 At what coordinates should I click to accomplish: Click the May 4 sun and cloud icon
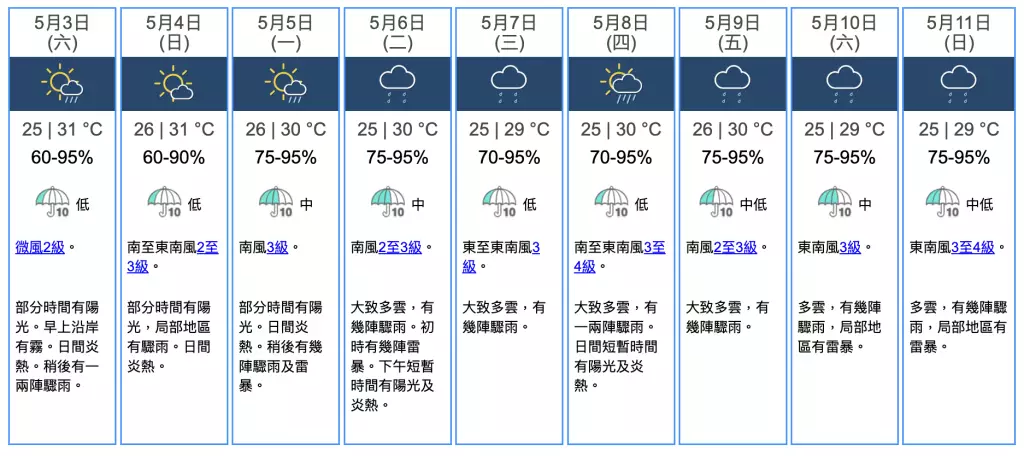[x=174, y=84]
